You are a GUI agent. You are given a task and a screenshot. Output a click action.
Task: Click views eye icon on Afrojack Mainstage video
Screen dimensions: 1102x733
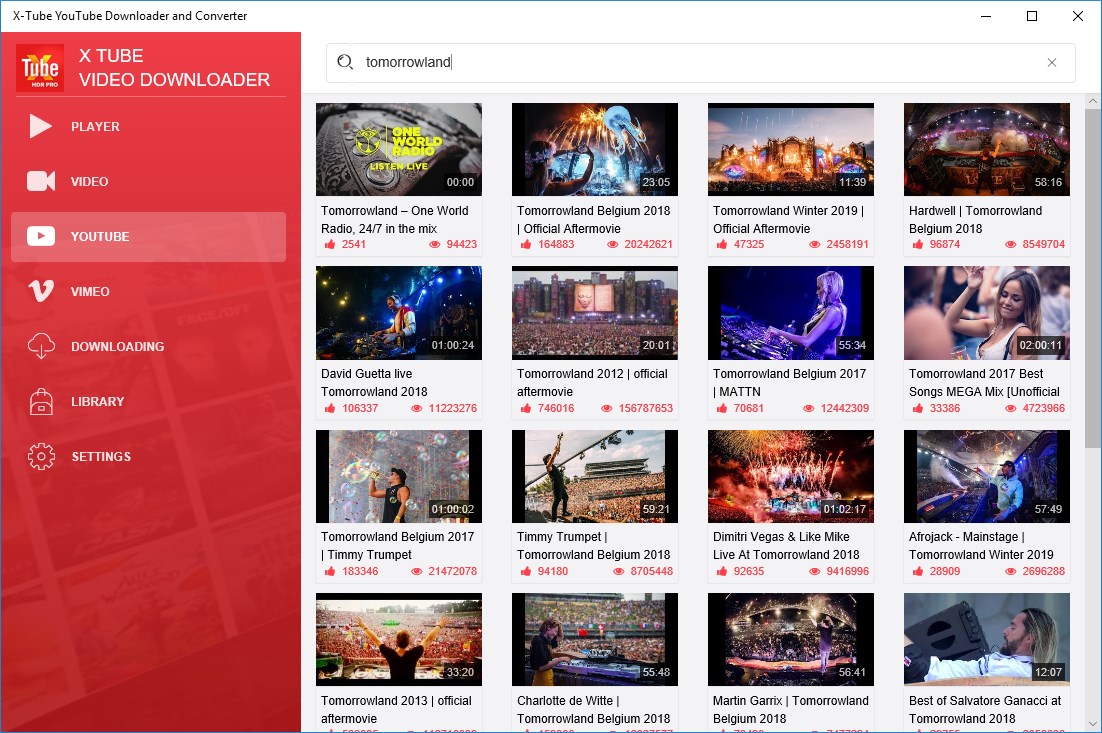(1010, 571)
